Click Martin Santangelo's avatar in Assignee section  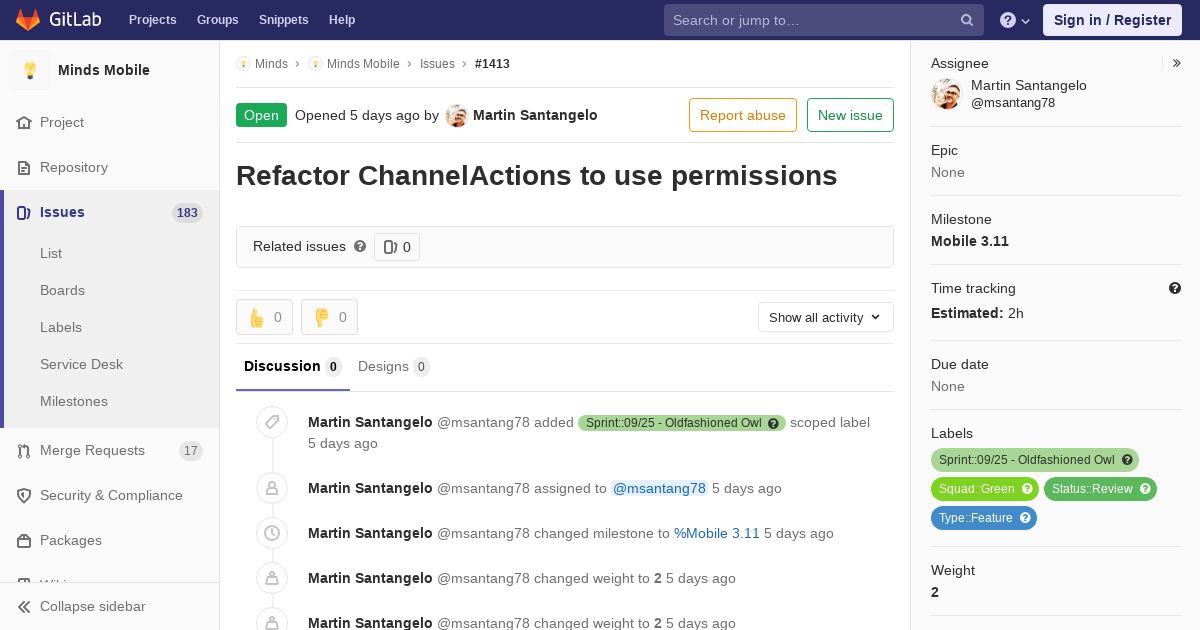pos(946,94)
